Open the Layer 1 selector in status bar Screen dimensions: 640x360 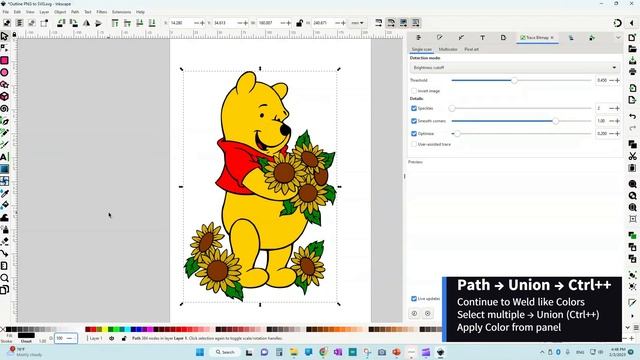[x=96, y=338]
